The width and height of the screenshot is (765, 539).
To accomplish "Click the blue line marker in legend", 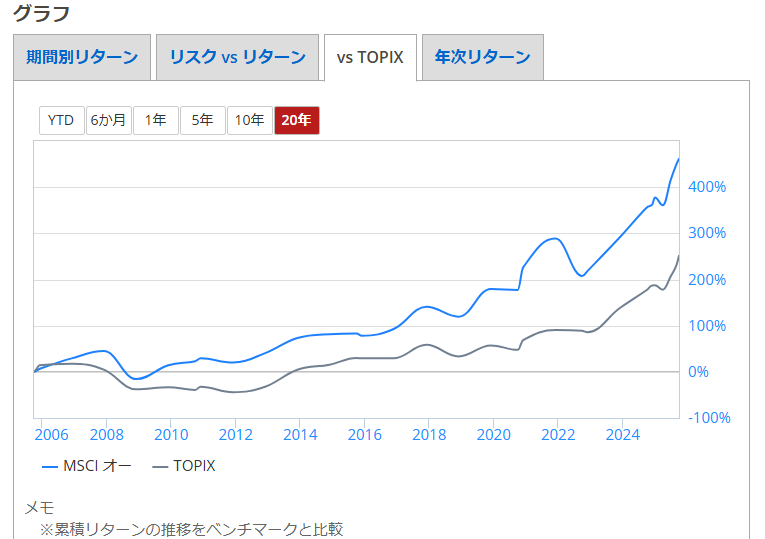I will (50, 466).
